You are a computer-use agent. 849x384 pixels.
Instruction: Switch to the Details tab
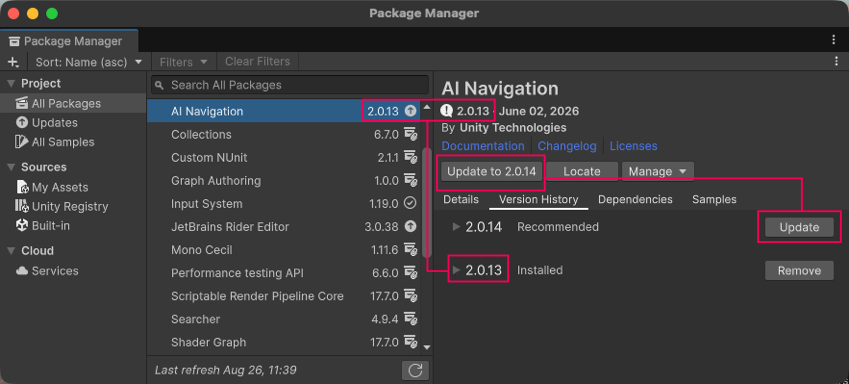[x=461, y=199]
